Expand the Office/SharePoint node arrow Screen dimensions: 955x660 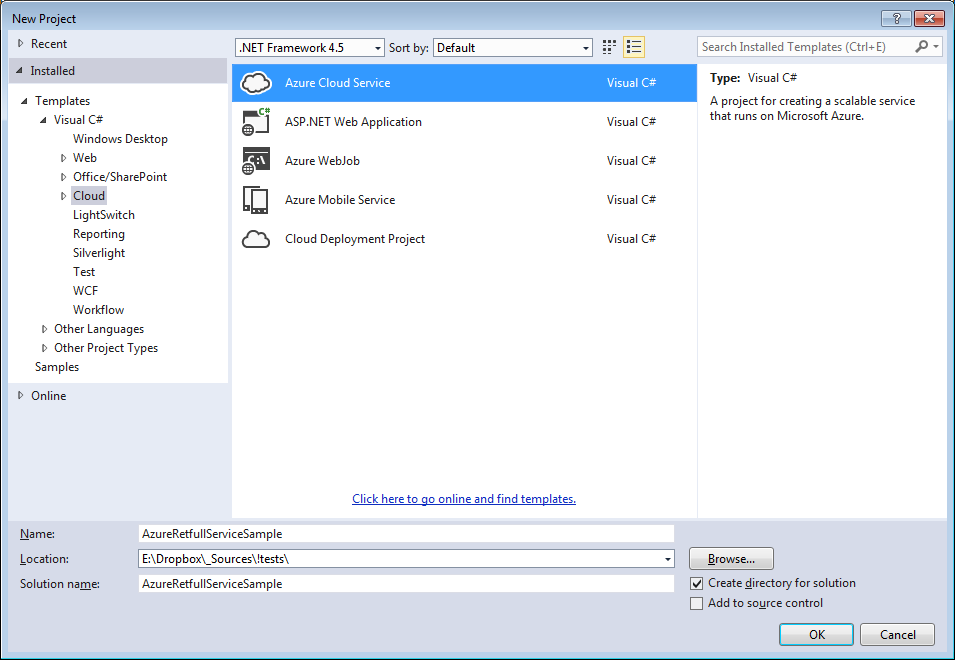pos(63,177)
